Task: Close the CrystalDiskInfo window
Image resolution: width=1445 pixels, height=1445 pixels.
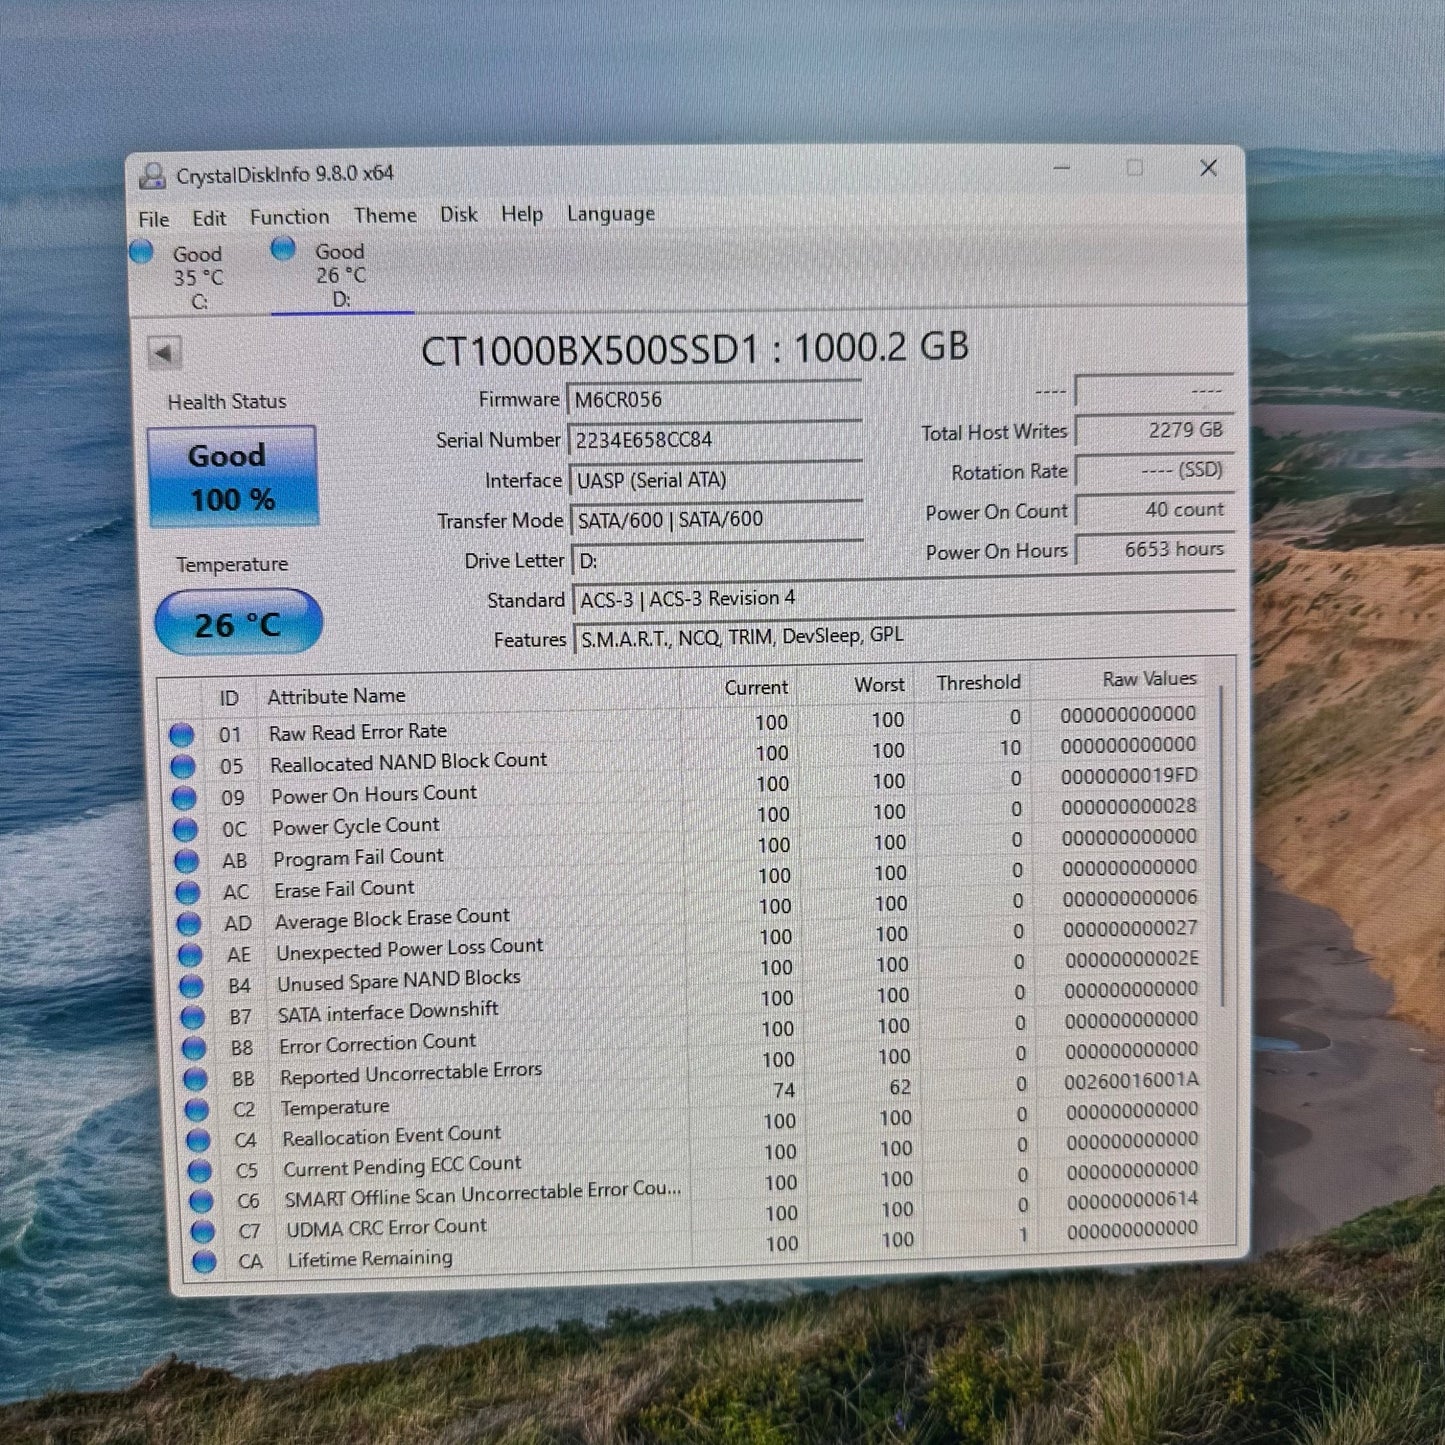Action: pos(1208,168)
